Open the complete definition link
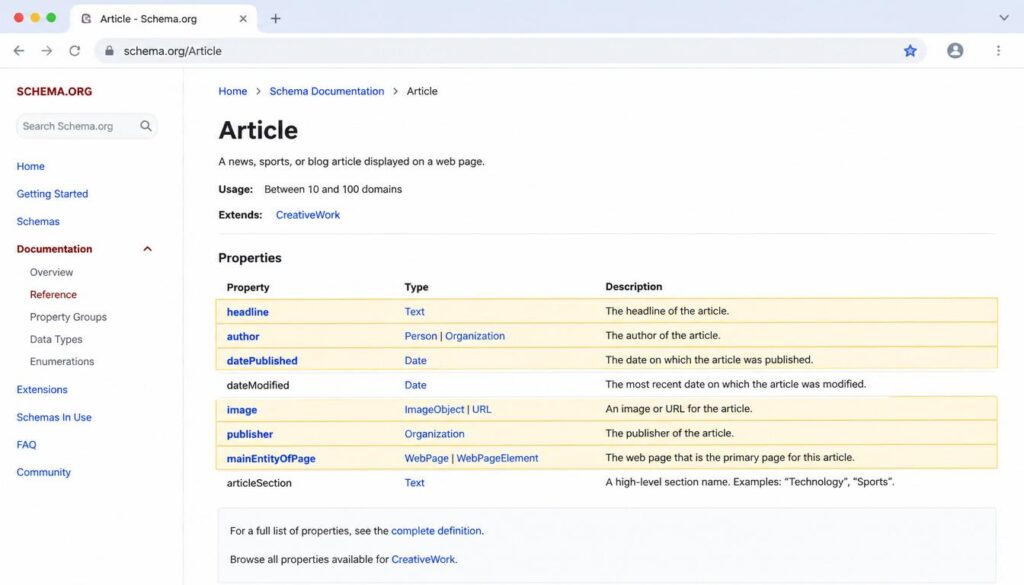Screen dimensions: 1024x585 [x=436, y=531]
